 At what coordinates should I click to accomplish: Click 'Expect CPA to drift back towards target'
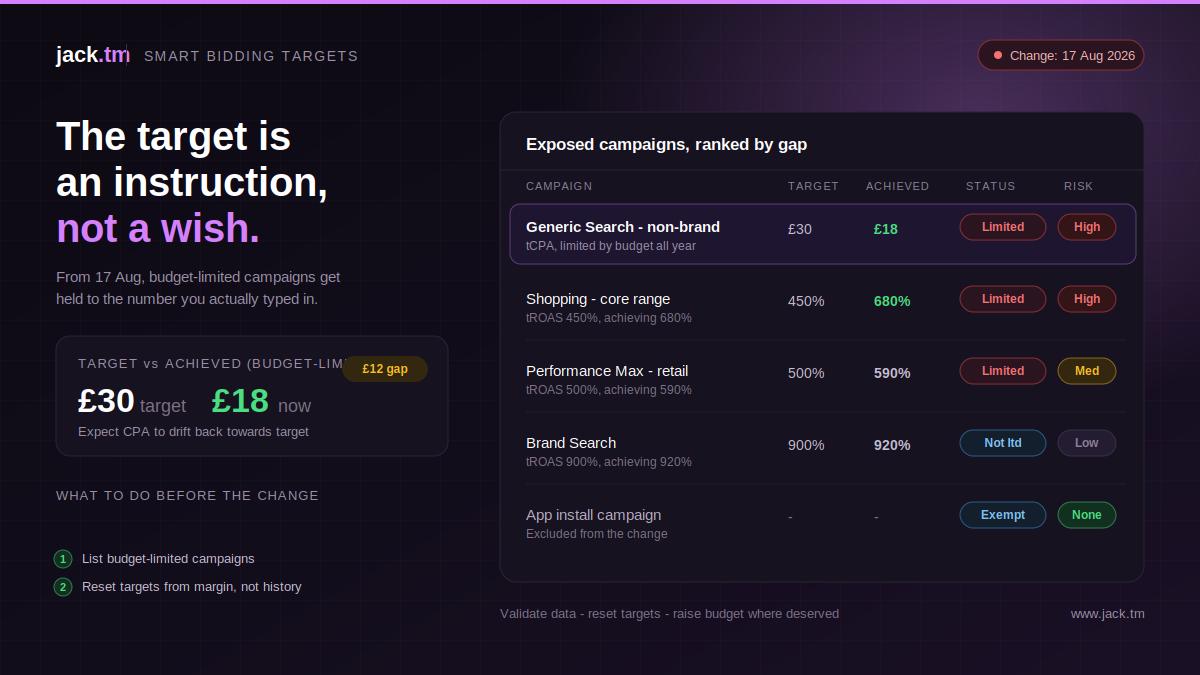click(193, 432)
